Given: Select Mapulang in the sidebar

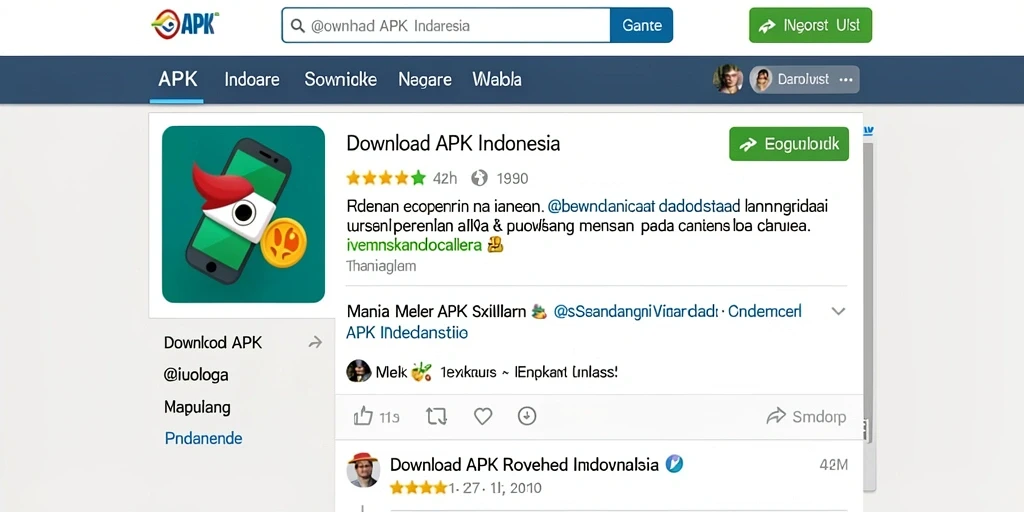Looking at the screenshot, I should [x=197, y=408].
